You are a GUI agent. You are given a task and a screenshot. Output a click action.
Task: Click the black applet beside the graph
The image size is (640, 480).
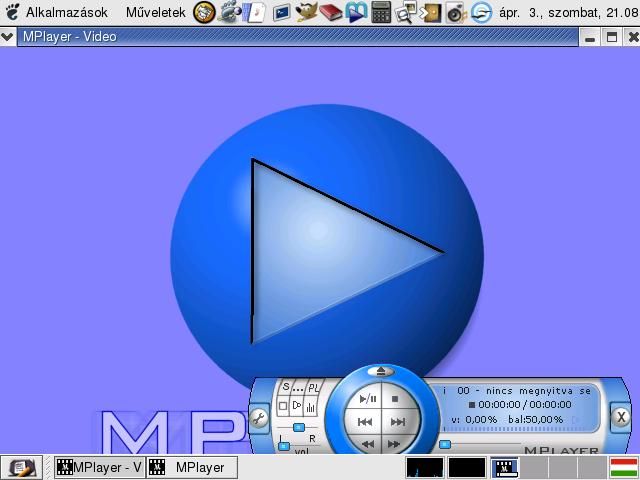click(x=467, y=467)
